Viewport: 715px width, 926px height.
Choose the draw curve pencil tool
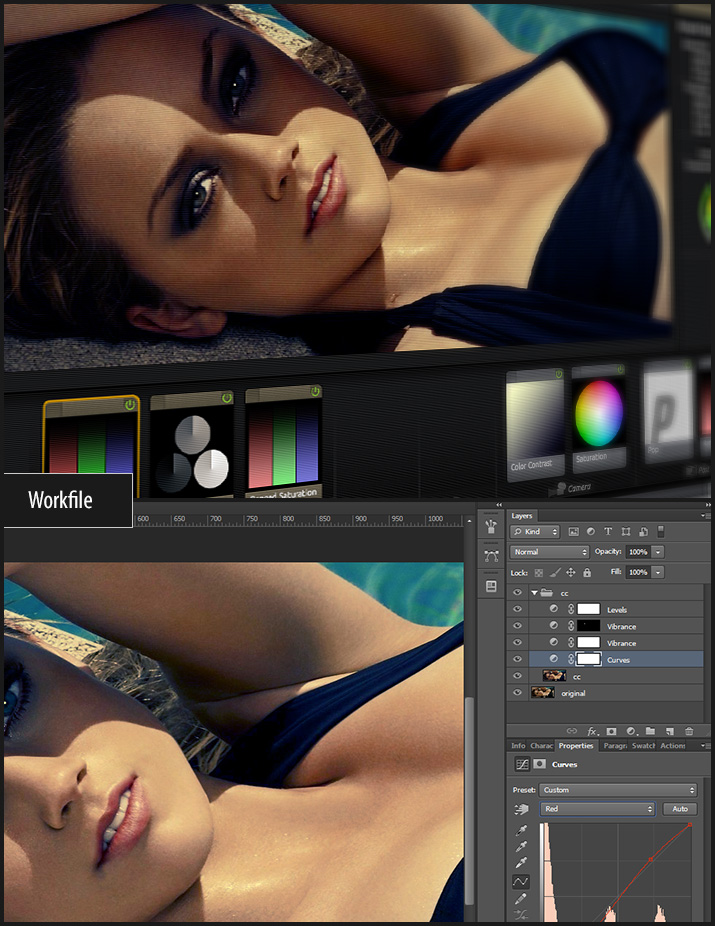coord(521,899)
